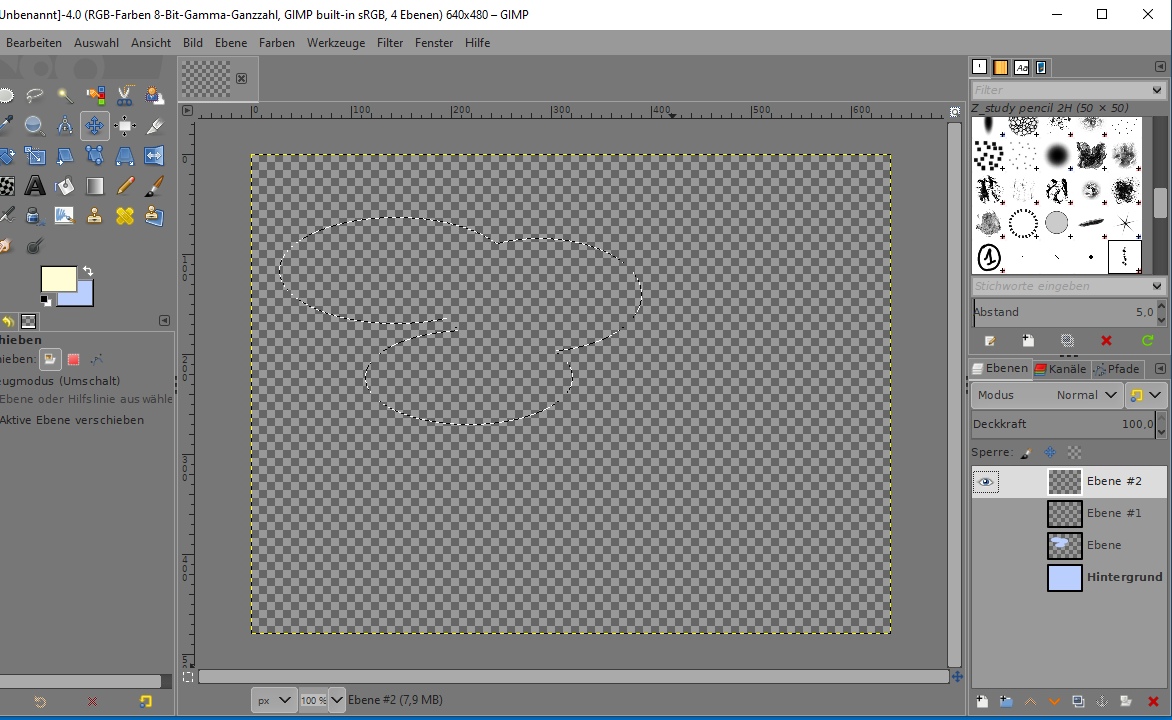The height and width of the screenshot is (720, 1172).
Task: Click the foreground color swatch
Action: (x=58, y=279)
